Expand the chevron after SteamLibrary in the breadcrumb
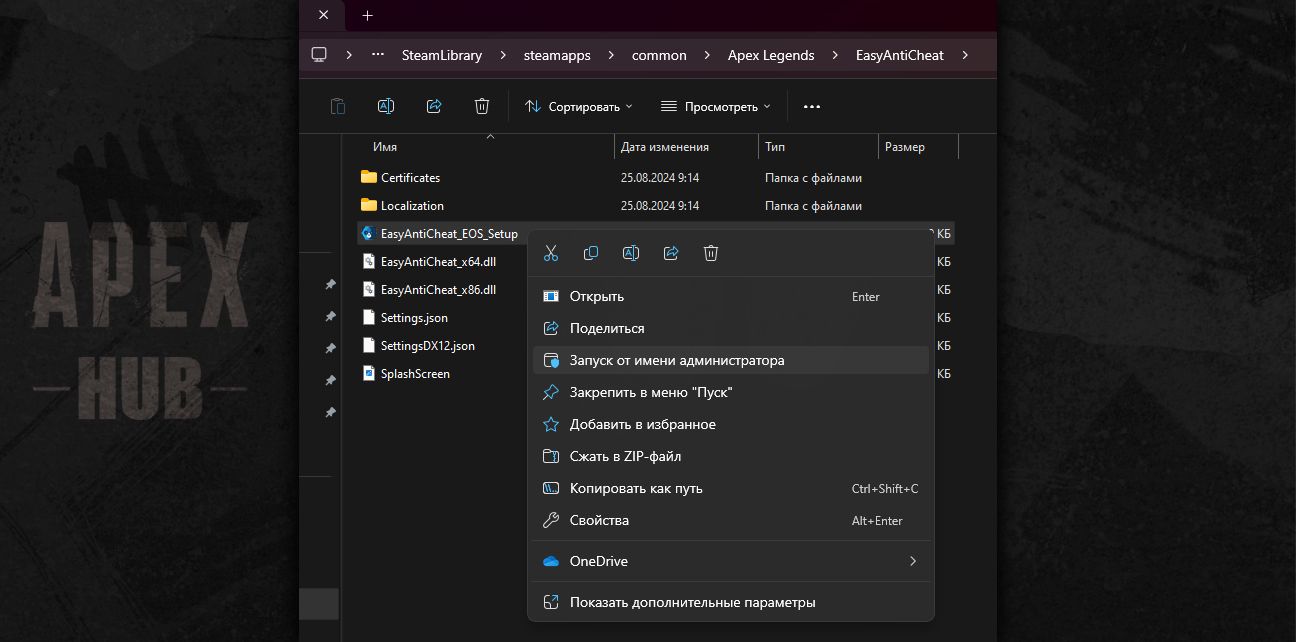Viewport: 1296px width, 642px height. click(503, 55)
